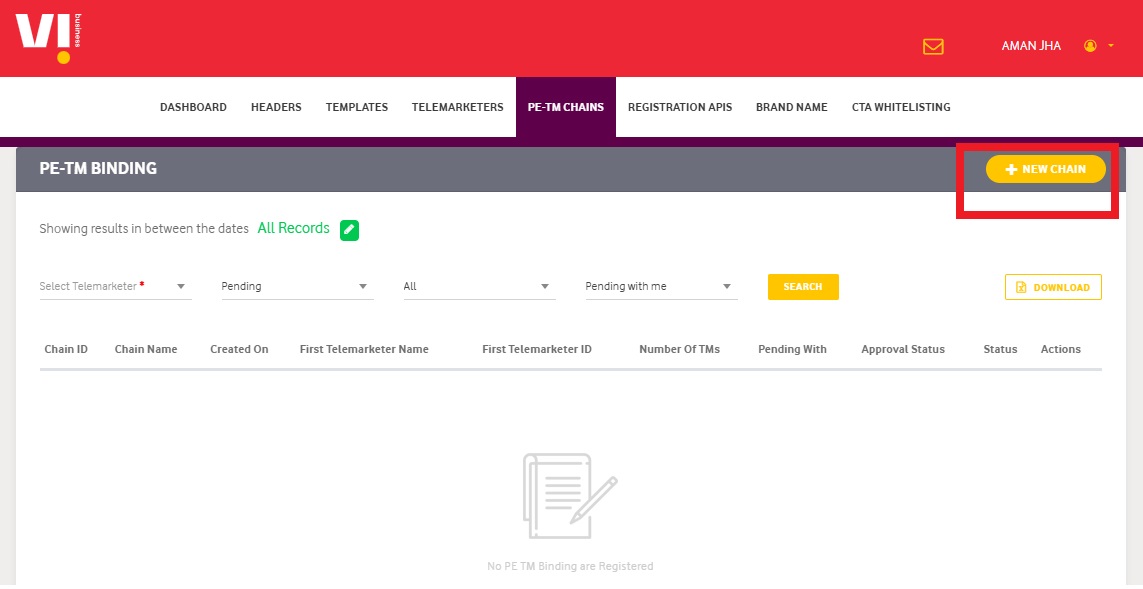
Task: Open the CTA WHITELISTING tab
Action: 900,107
